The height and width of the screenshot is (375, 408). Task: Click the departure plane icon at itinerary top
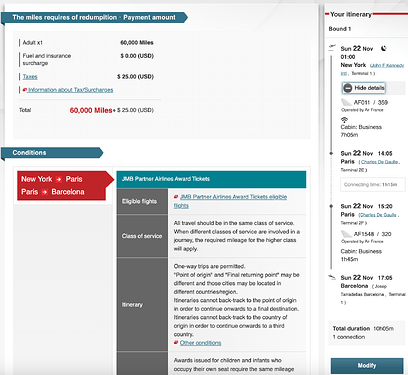point(332,48)
